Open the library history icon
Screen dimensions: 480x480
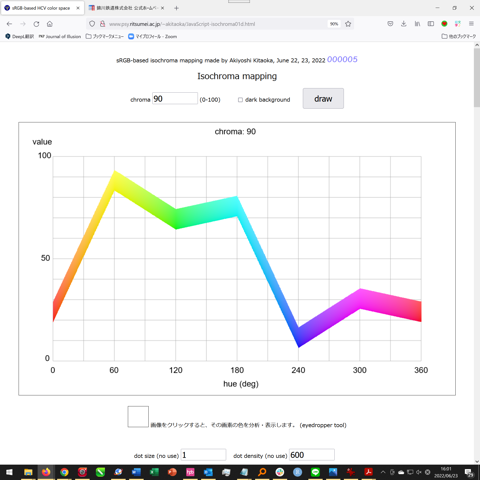coord(417,24)
